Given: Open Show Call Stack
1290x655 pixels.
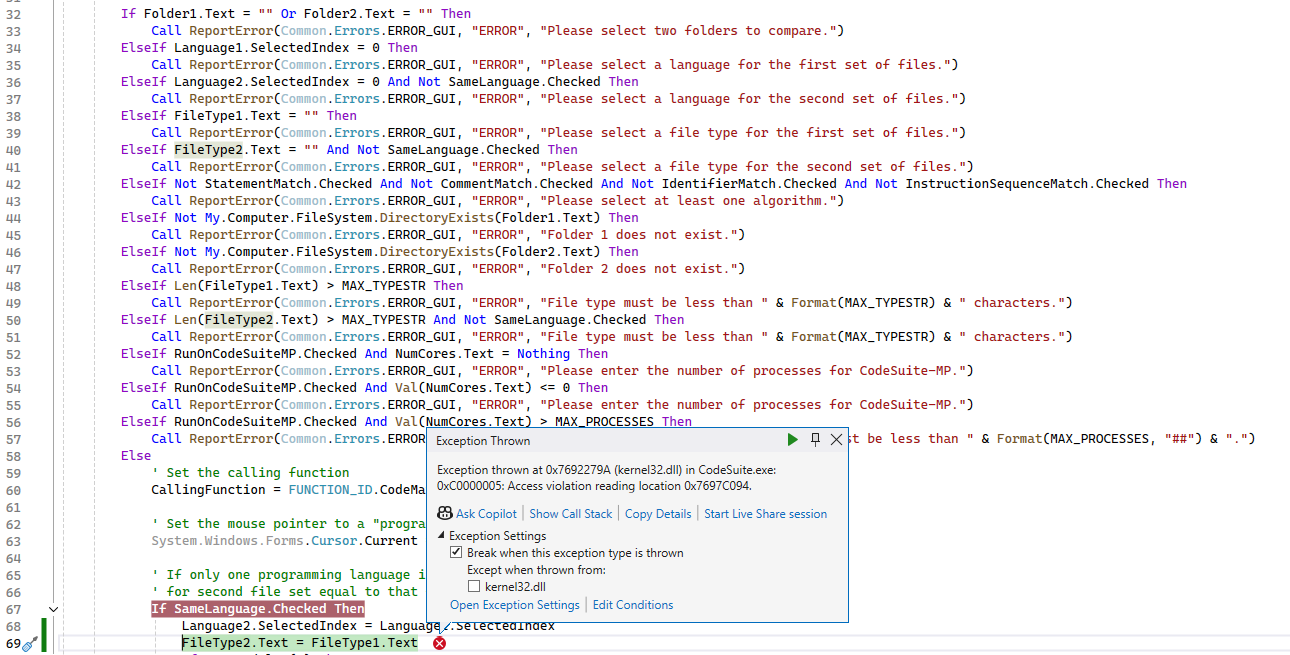Looking at the screenshot, I should (570, 513).
